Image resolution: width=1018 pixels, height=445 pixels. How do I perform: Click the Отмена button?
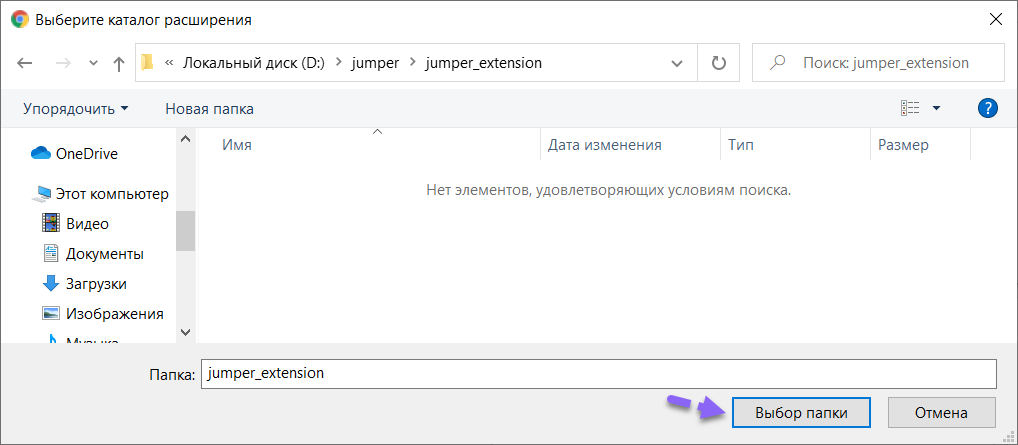pos(940,412)
